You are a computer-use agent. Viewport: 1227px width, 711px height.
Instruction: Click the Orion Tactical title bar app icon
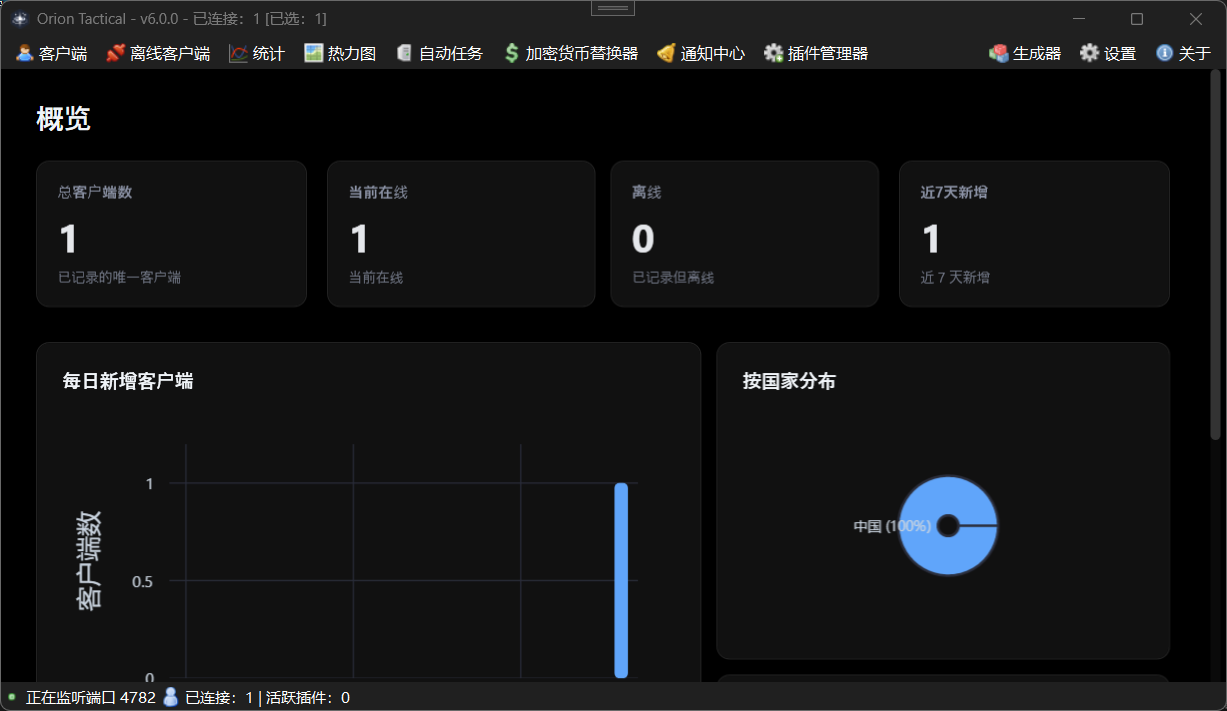(x=19, y=18)
